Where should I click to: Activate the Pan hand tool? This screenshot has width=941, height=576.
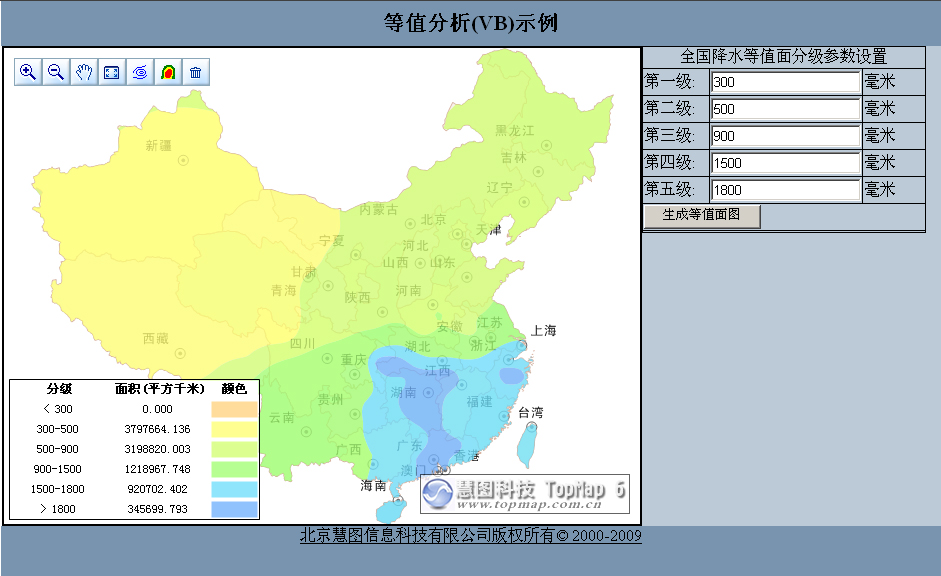point(84,71)
